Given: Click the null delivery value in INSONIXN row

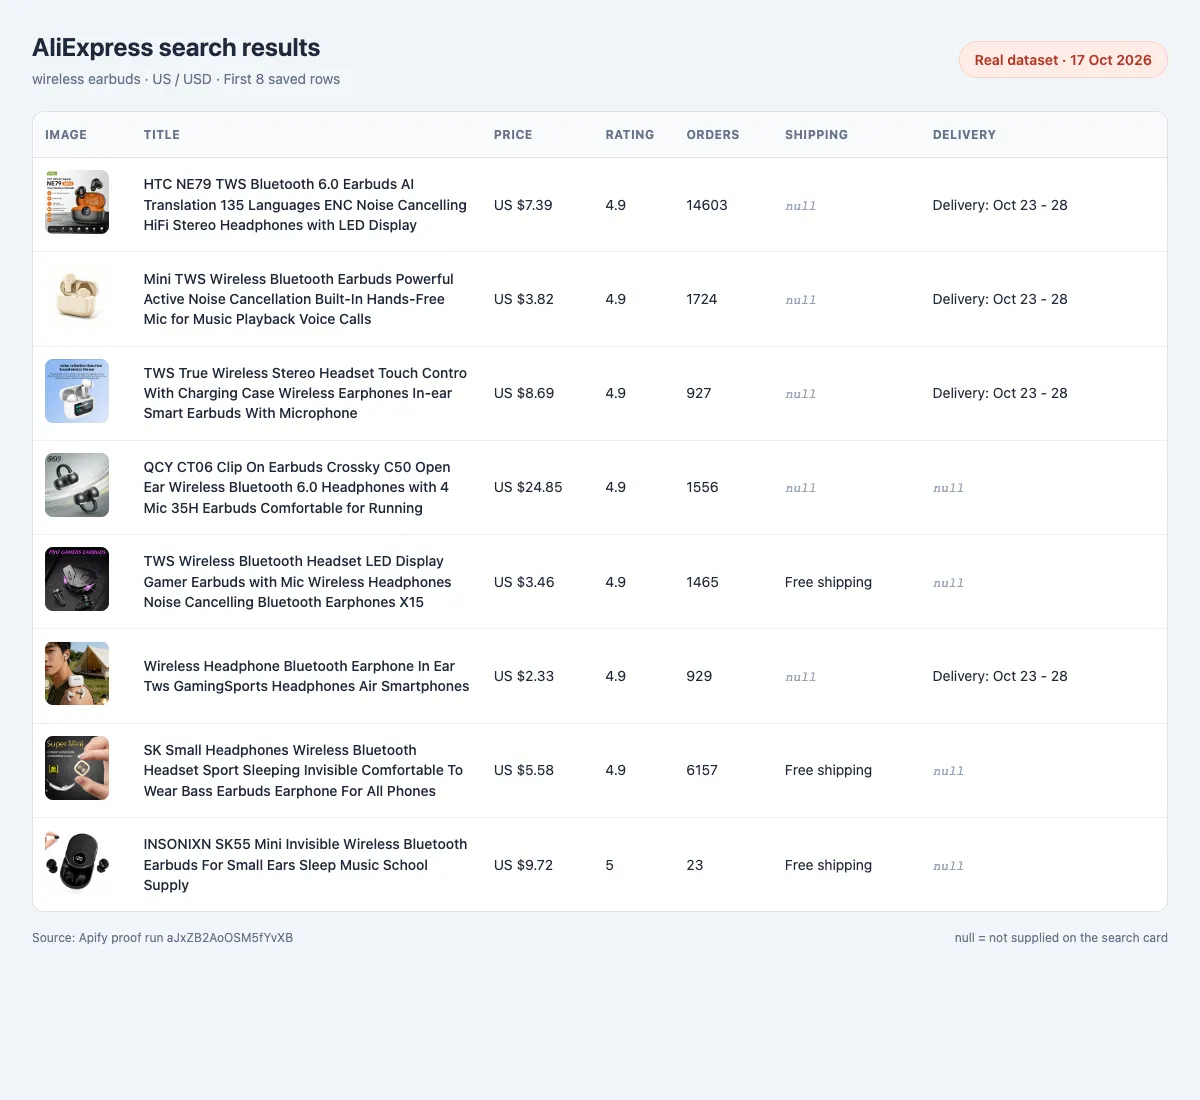Looking at the screenshot, I should click(x=948, y=866).
